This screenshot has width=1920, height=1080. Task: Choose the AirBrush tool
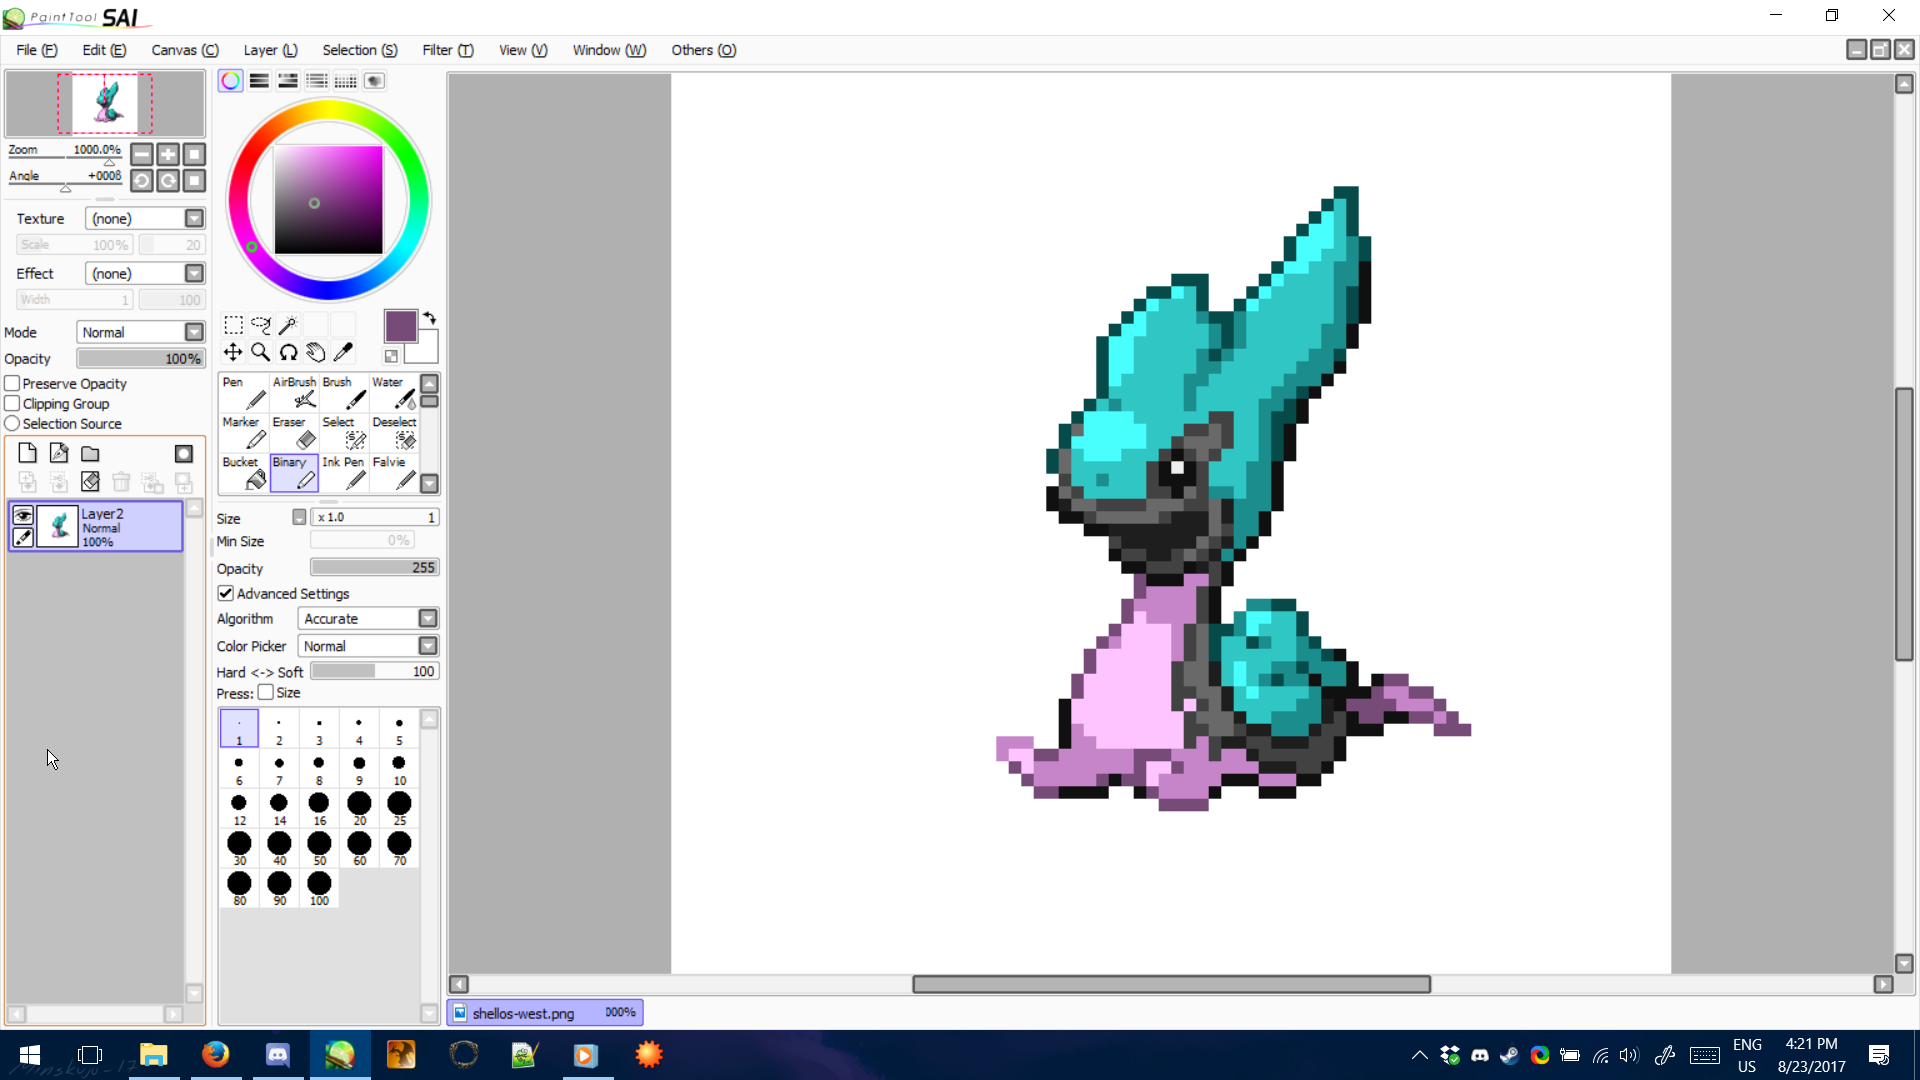pos(294,394)
